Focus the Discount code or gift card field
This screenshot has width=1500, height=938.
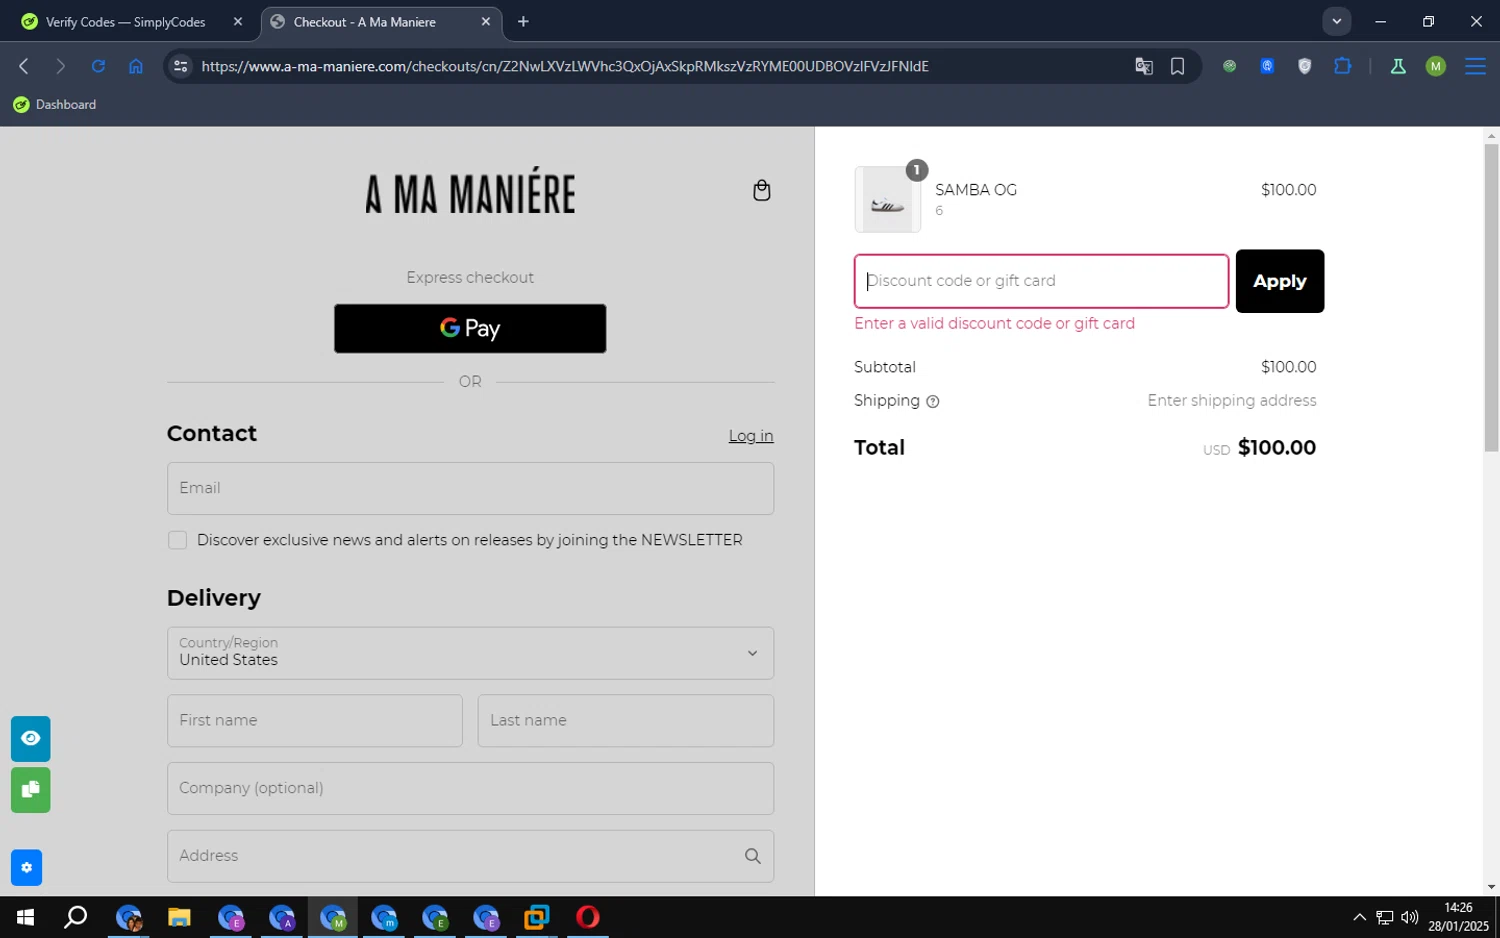click(x=1041, y=281)
